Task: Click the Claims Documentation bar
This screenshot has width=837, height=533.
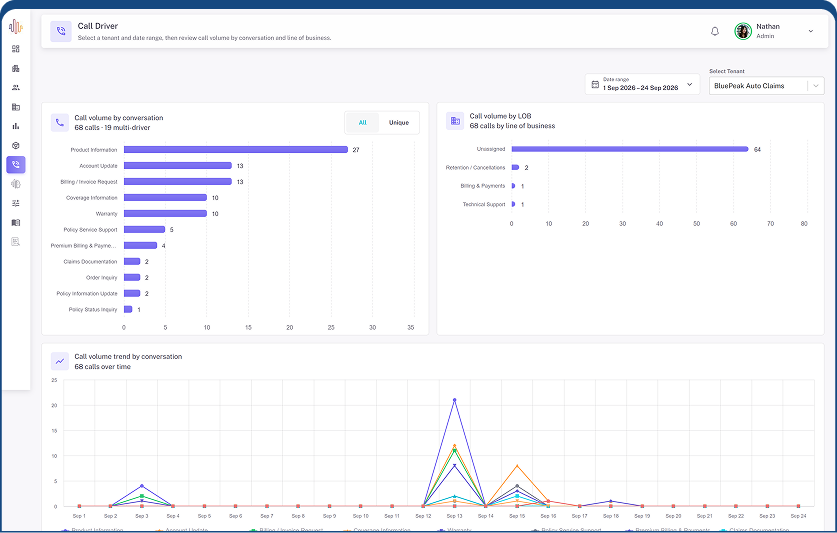Action: point(132,262)
